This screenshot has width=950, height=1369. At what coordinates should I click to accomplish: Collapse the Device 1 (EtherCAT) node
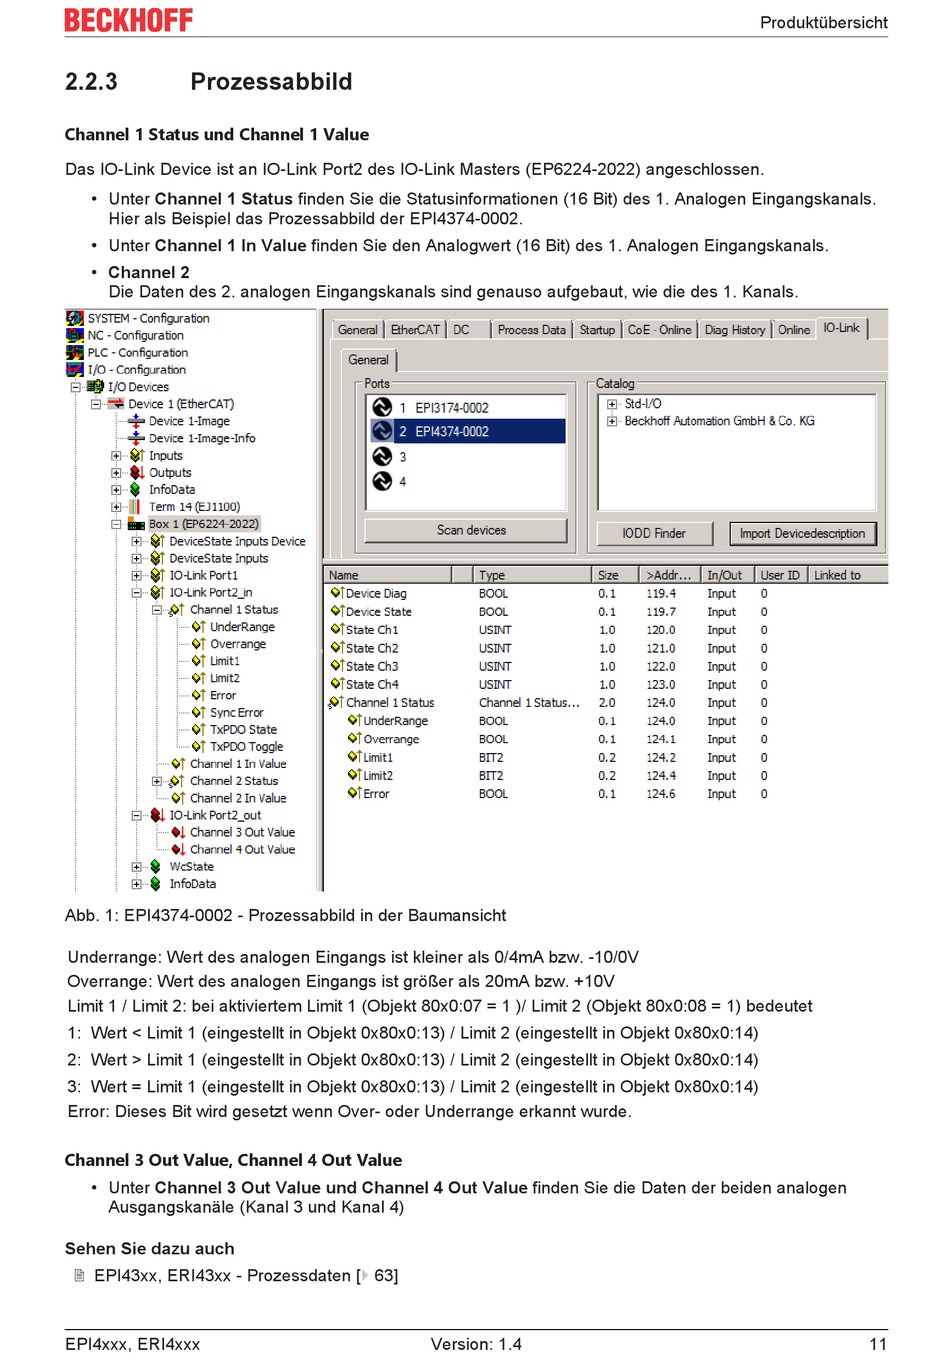[96, 404]
